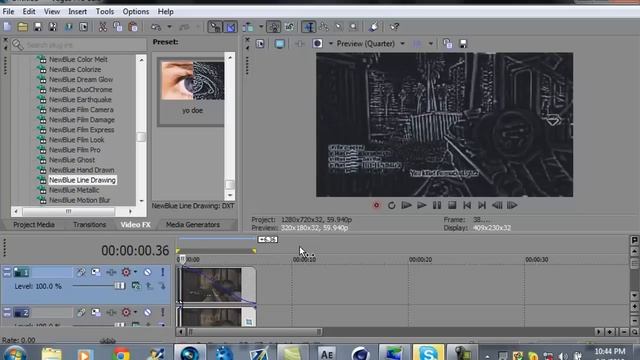The image size is (640, 360).
Task: Toggle Auto Ripple in the toolbar
Action: tap(248, 27)
